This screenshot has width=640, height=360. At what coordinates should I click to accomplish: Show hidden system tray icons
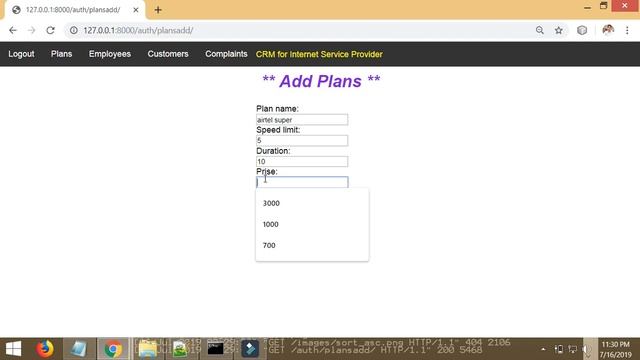click(543, 349)
